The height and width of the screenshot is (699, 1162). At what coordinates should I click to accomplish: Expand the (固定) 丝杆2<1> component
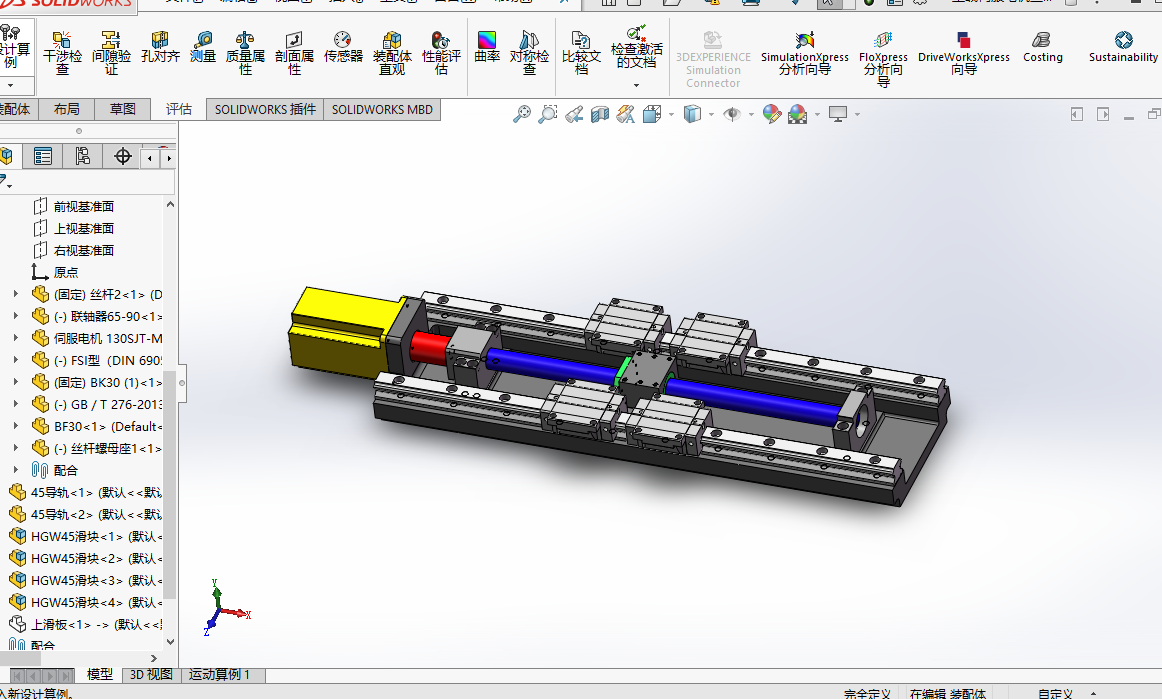16,294
